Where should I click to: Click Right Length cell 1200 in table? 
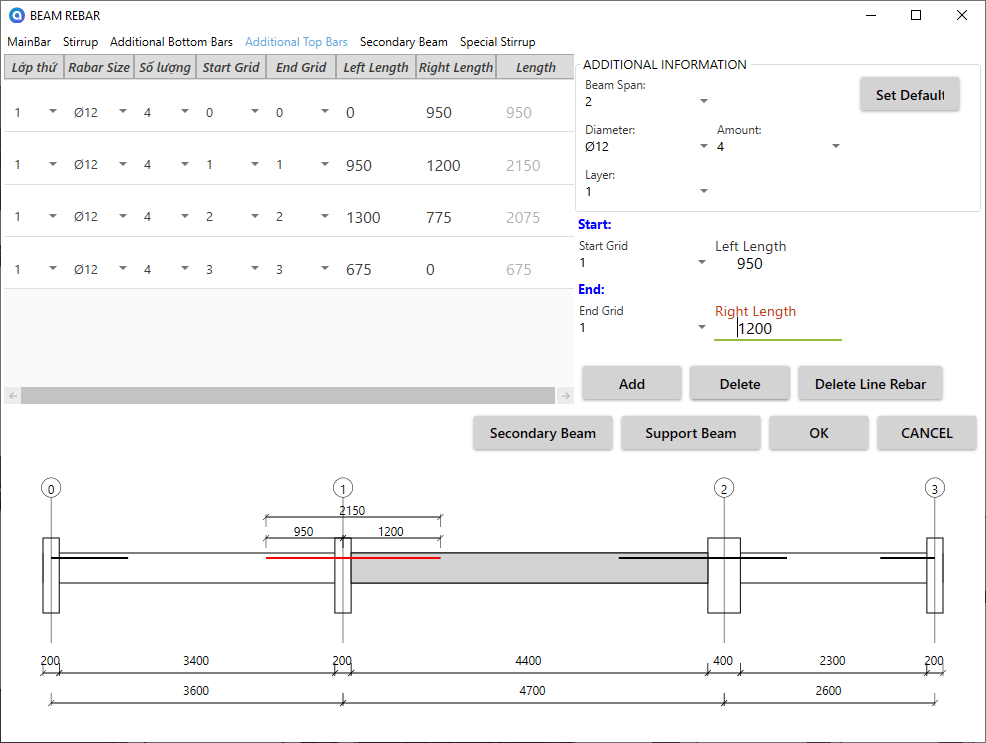[x=443, y=165]
